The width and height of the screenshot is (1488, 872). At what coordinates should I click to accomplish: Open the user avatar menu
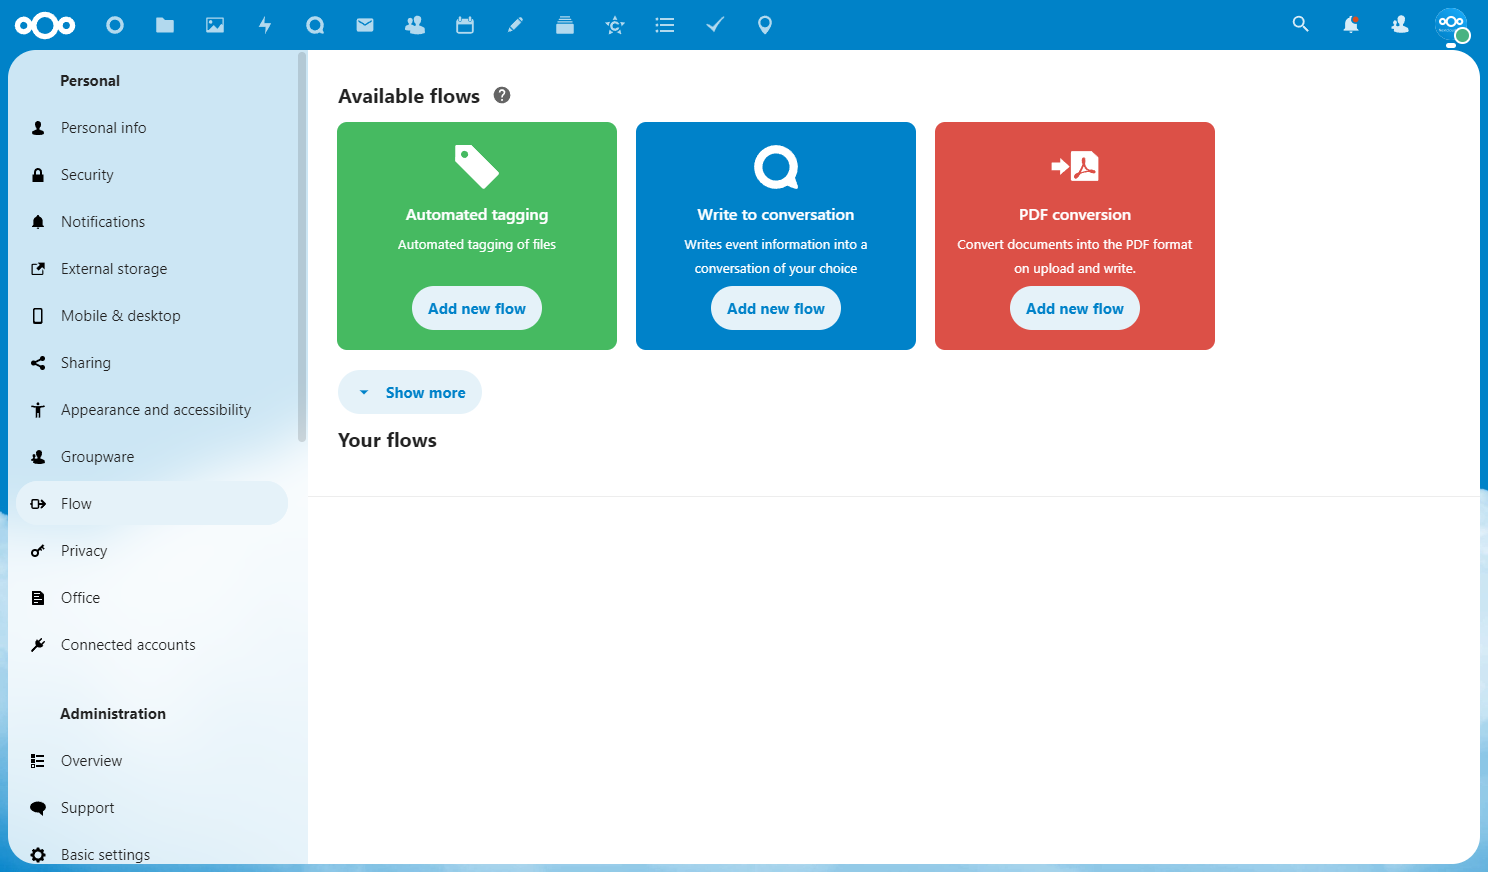tap(1451, 24)
